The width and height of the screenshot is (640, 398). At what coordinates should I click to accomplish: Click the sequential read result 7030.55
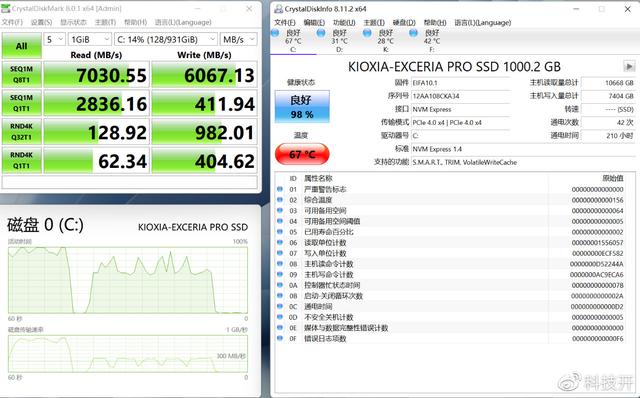point(97,75)
